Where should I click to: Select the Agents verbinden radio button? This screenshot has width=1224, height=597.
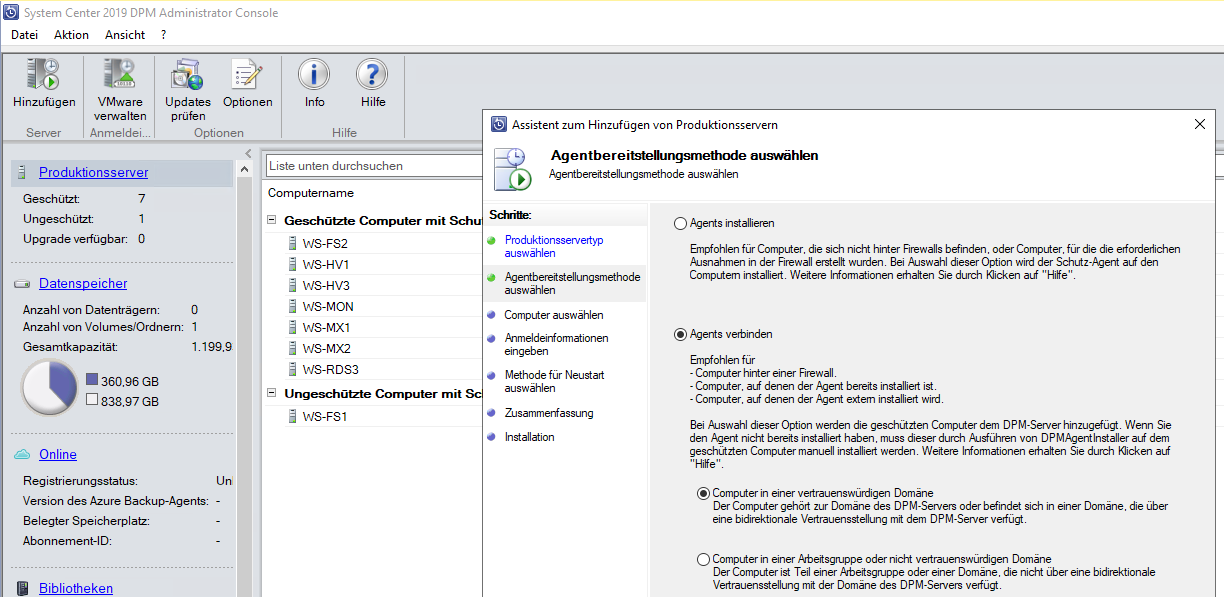681,334
